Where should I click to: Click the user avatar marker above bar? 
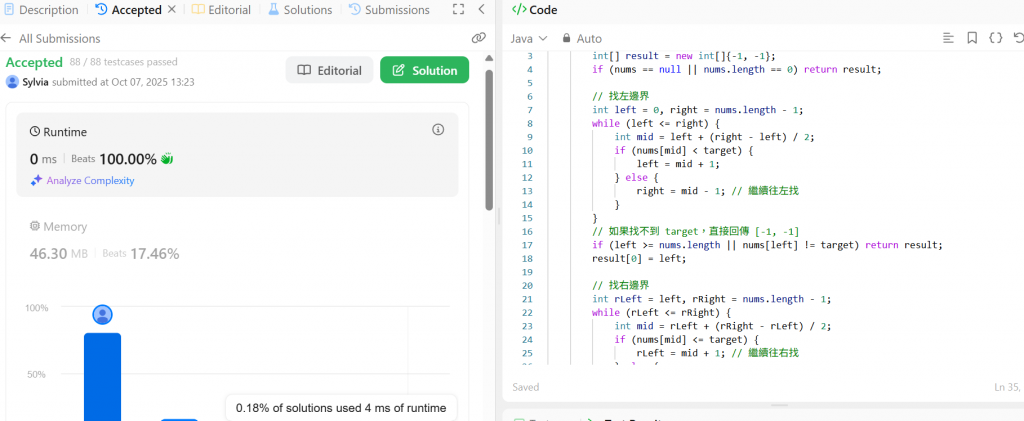click(103, 315)
